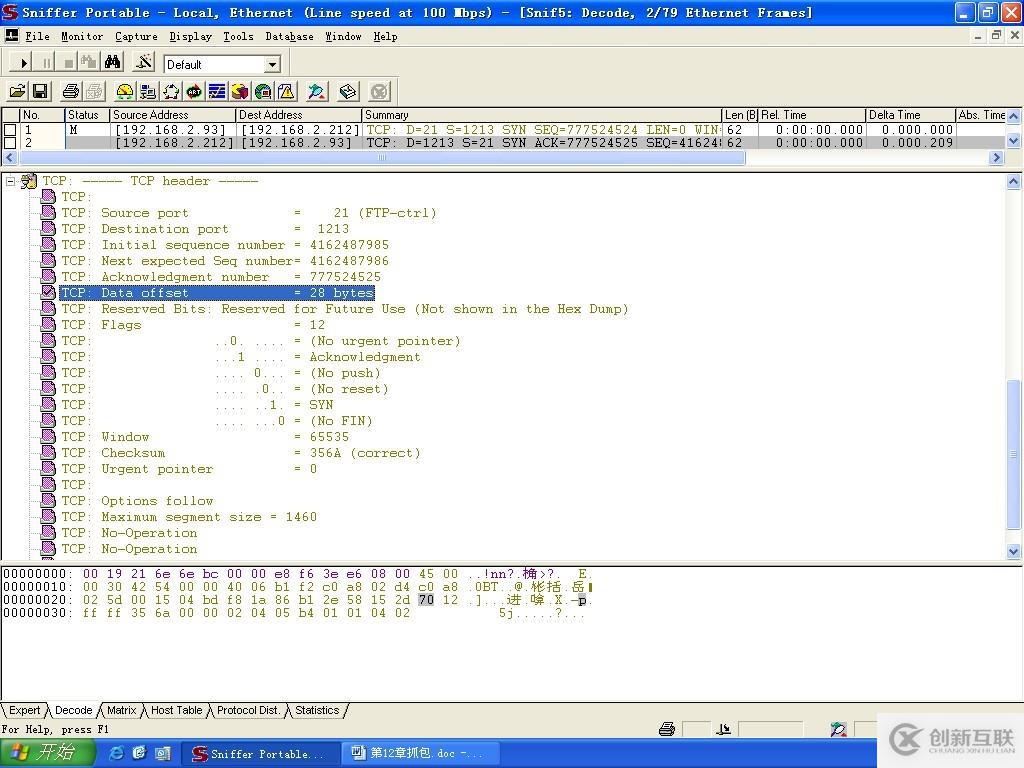
Task: Click the Start capture play button
Action: coord(24,63)
